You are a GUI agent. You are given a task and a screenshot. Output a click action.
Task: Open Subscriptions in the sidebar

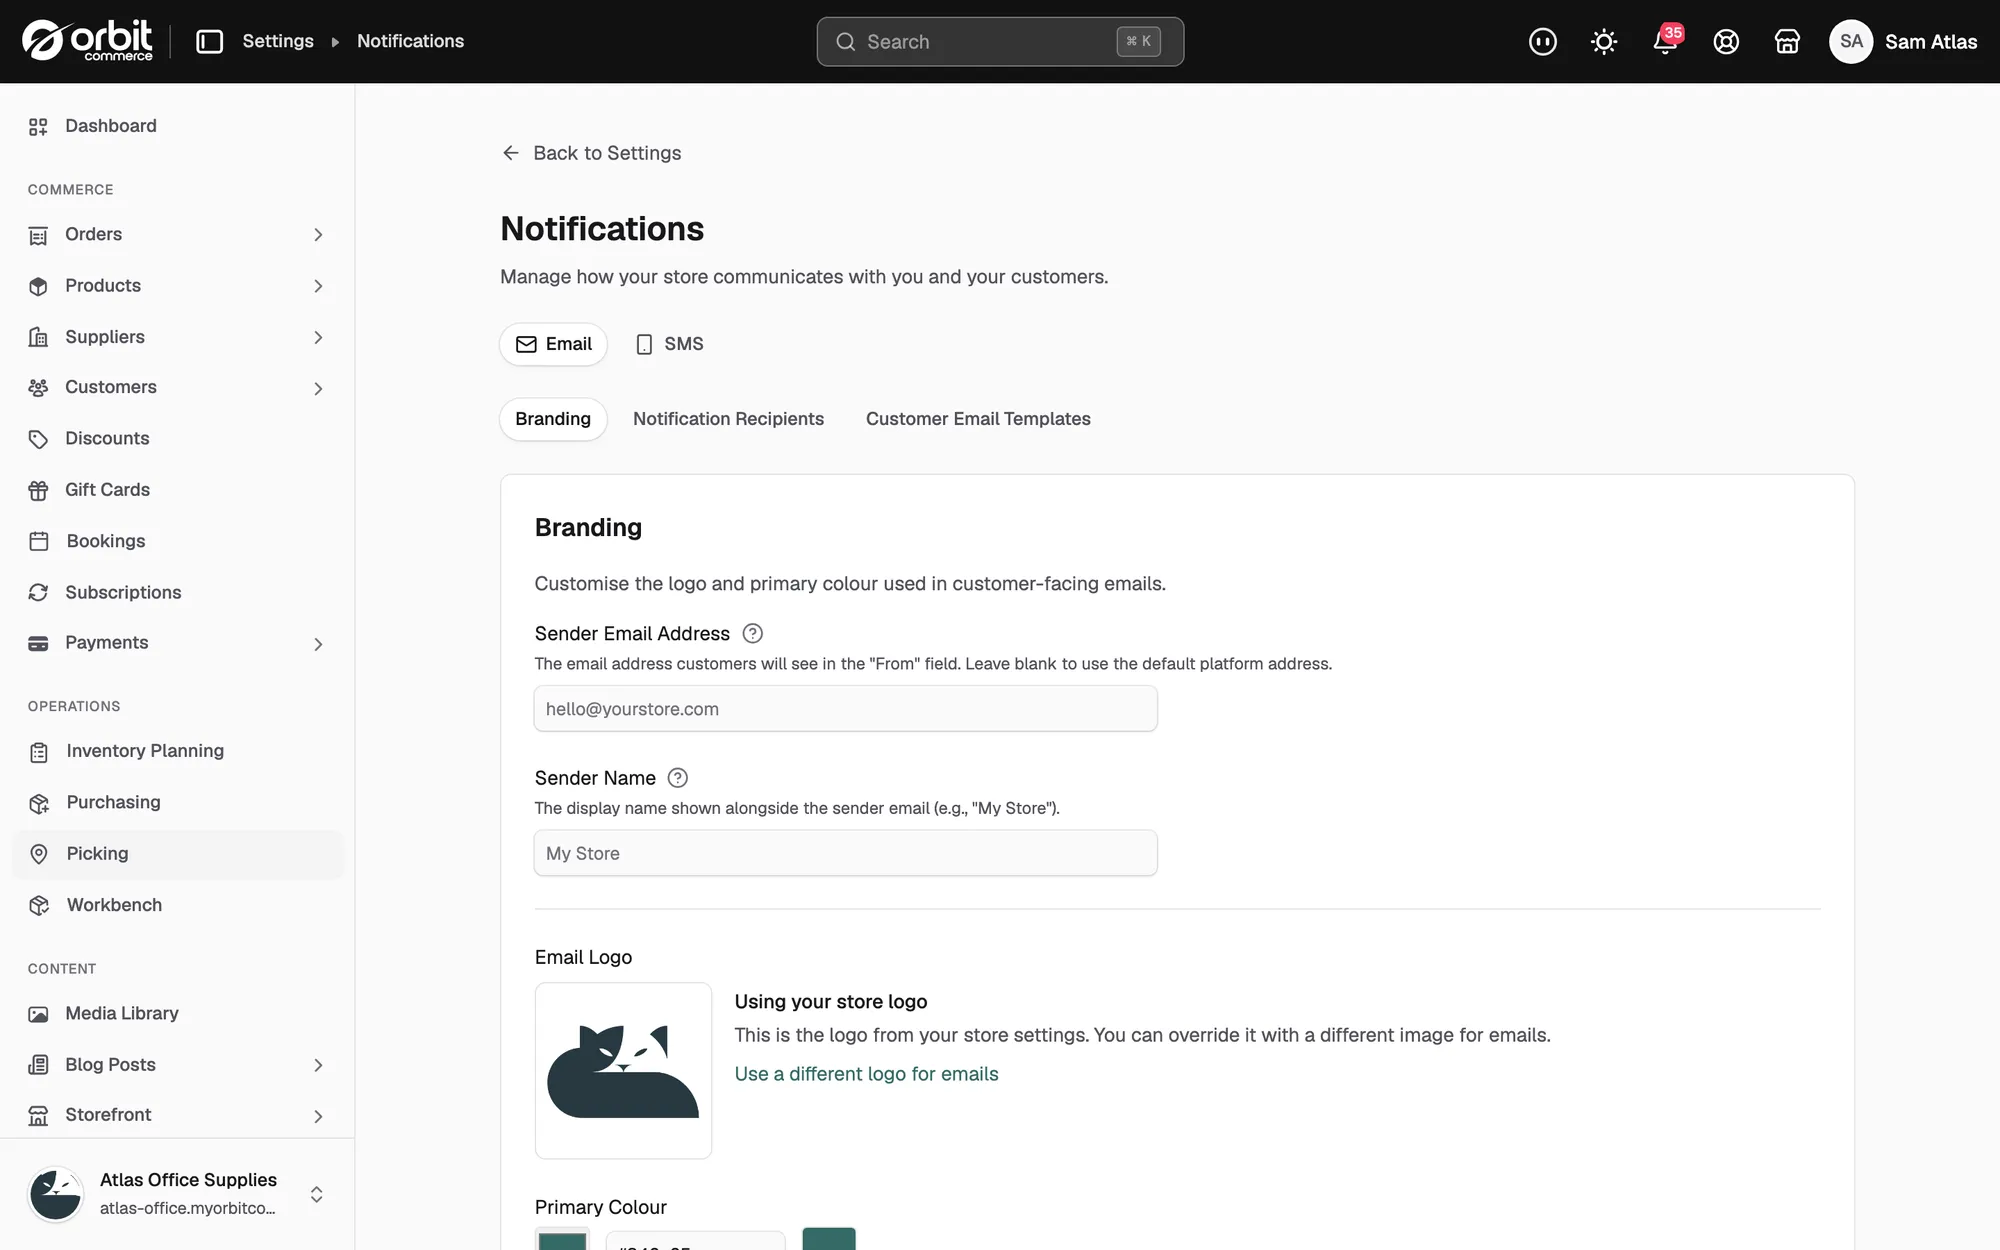tap(177, 592)
